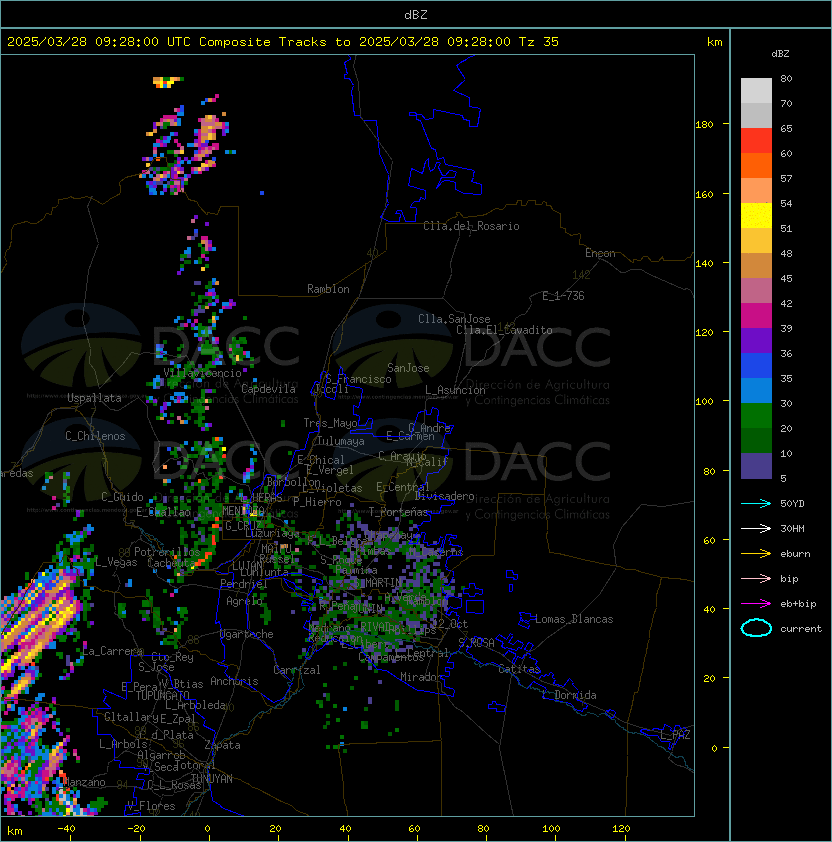
Task: Click the current legend label
Action: 801,629
